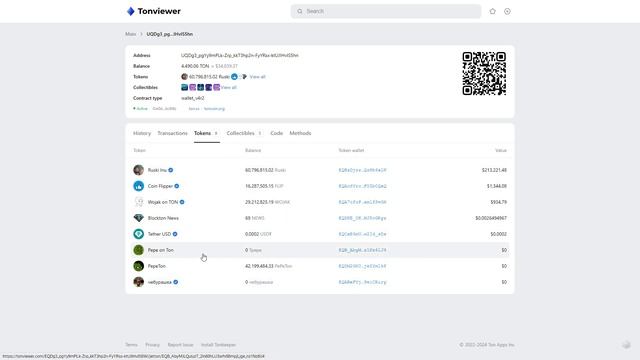This screenshot has height=360, width=640.
Task: Click View all next to Collectibles
Action: click(229, 87)
